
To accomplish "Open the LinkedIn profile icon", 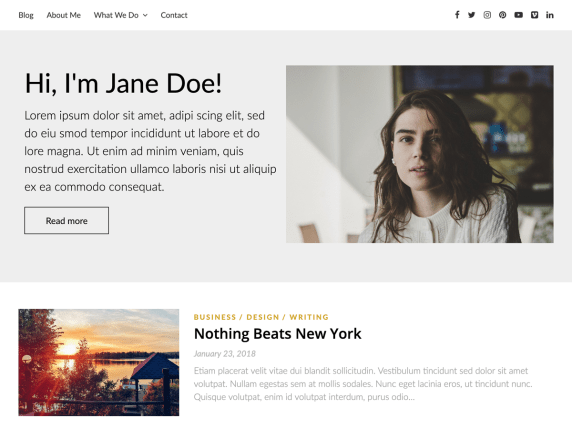I will pos(550,15).
